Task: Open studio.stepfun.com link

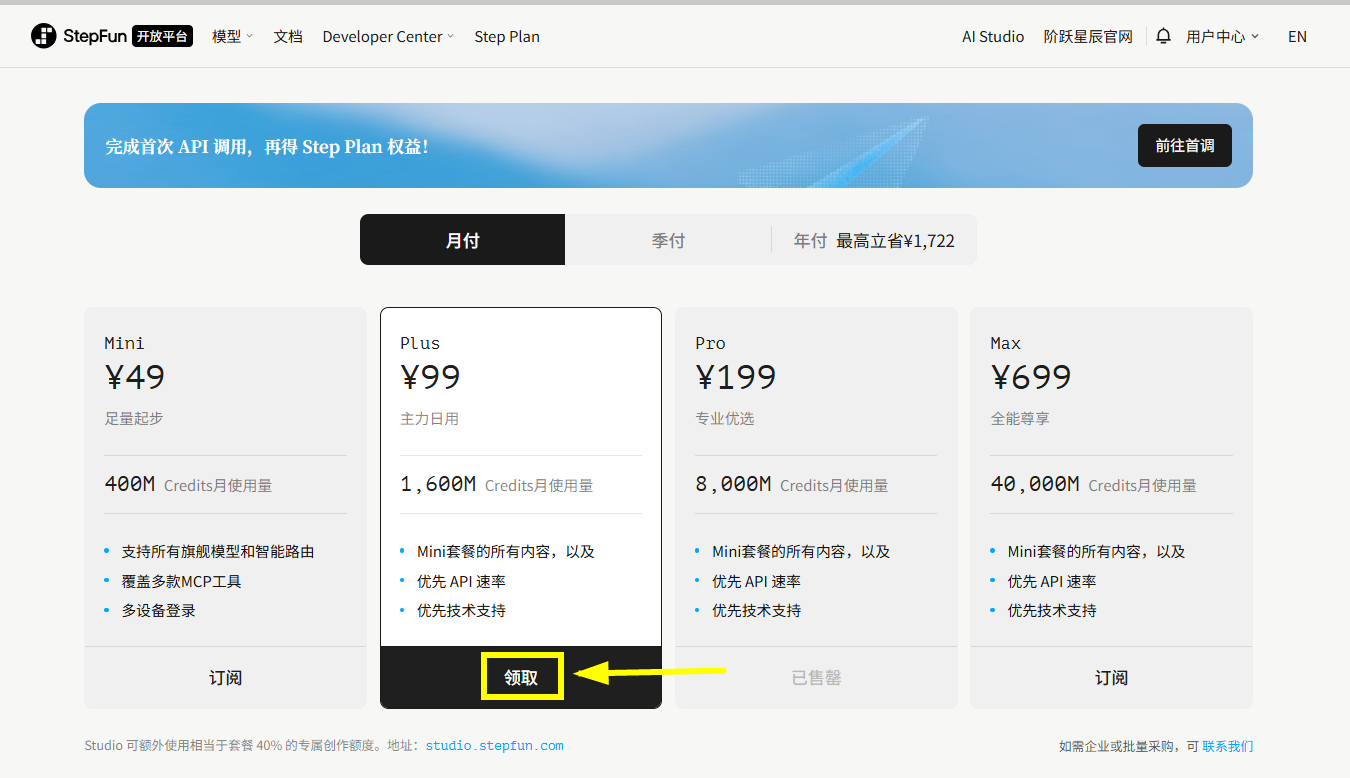Action: [494, 746]
